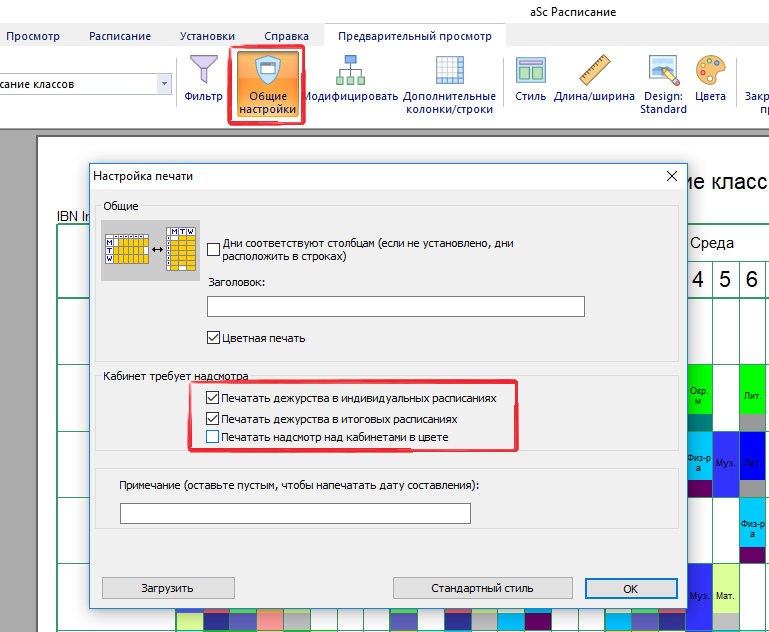This screenshot has height=632, width=769.
Task: Enable 'Дни соответствуют столбцам' checkbox
Action: click(x=214, y=249)
